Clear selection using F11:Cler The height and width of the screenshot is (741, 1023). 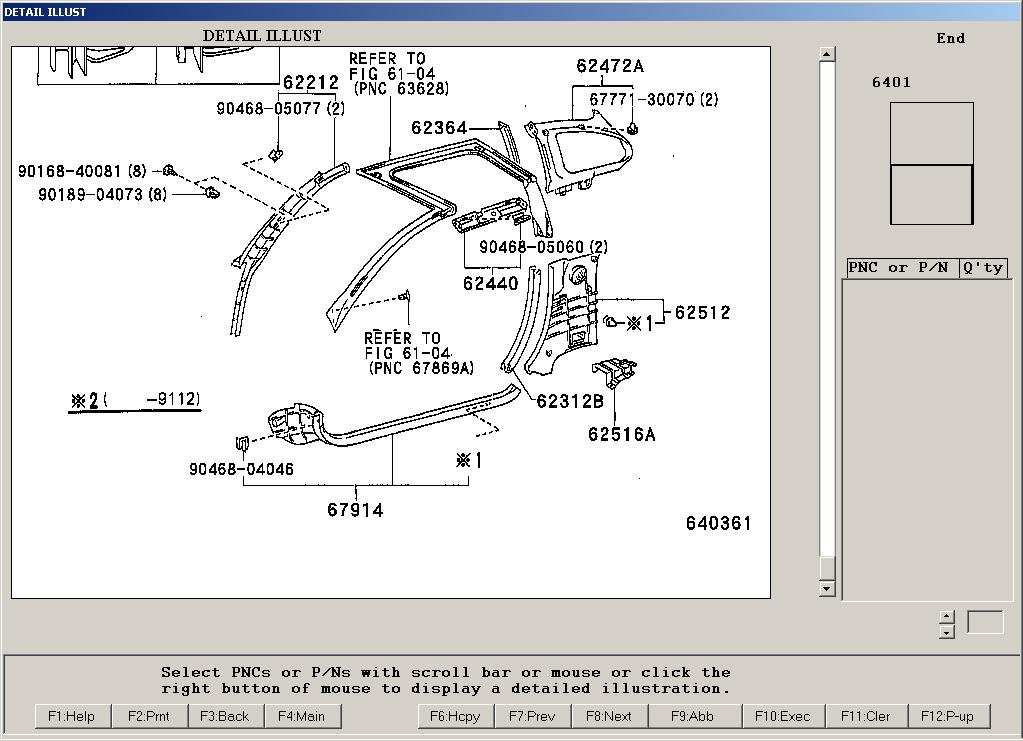click(x=866, y=716)
